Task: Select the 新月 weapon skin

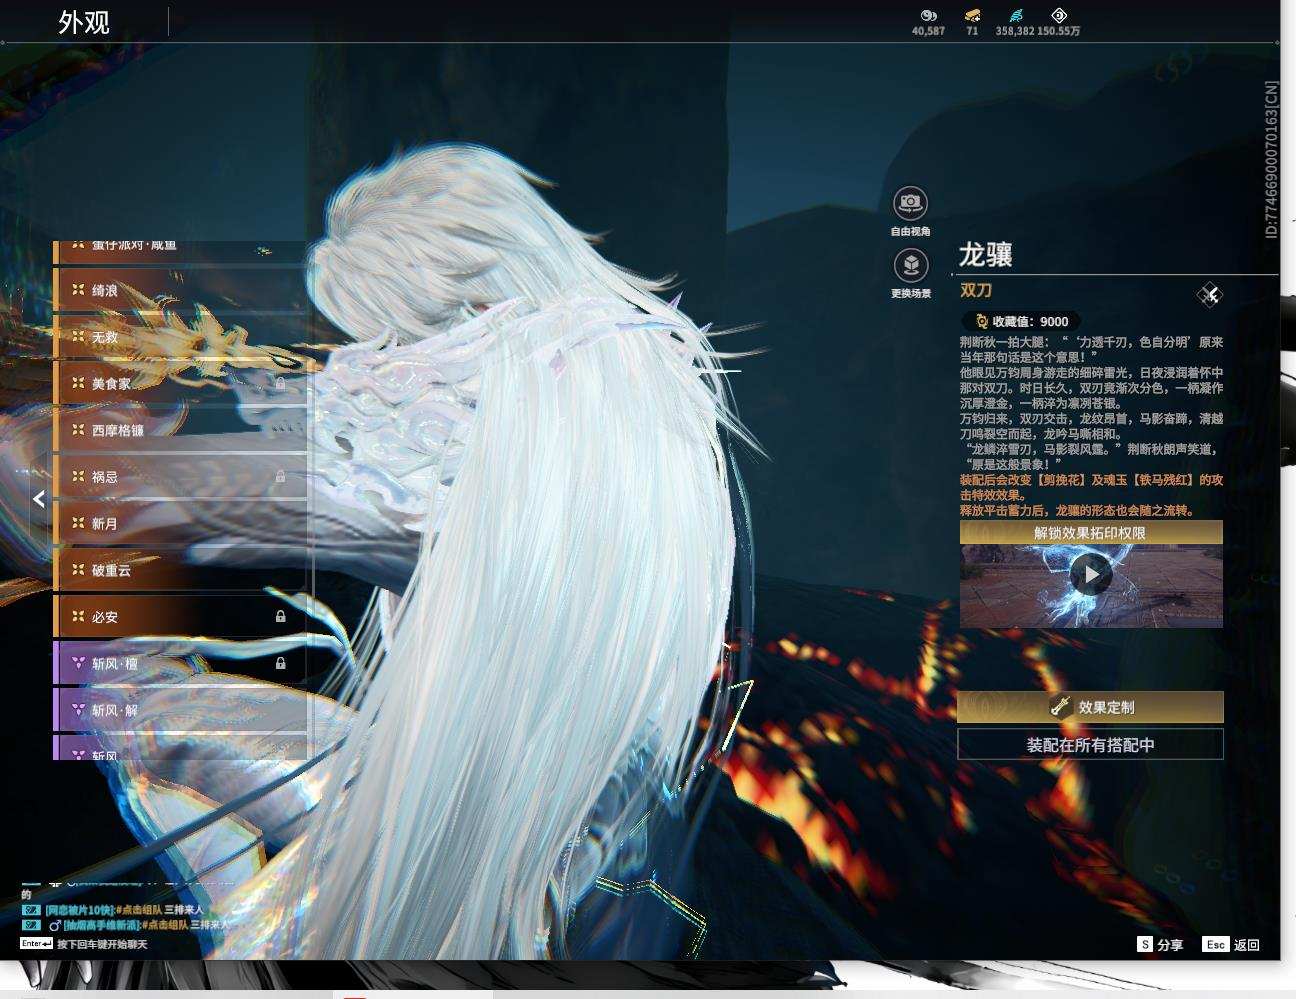Action: (180, 524)
